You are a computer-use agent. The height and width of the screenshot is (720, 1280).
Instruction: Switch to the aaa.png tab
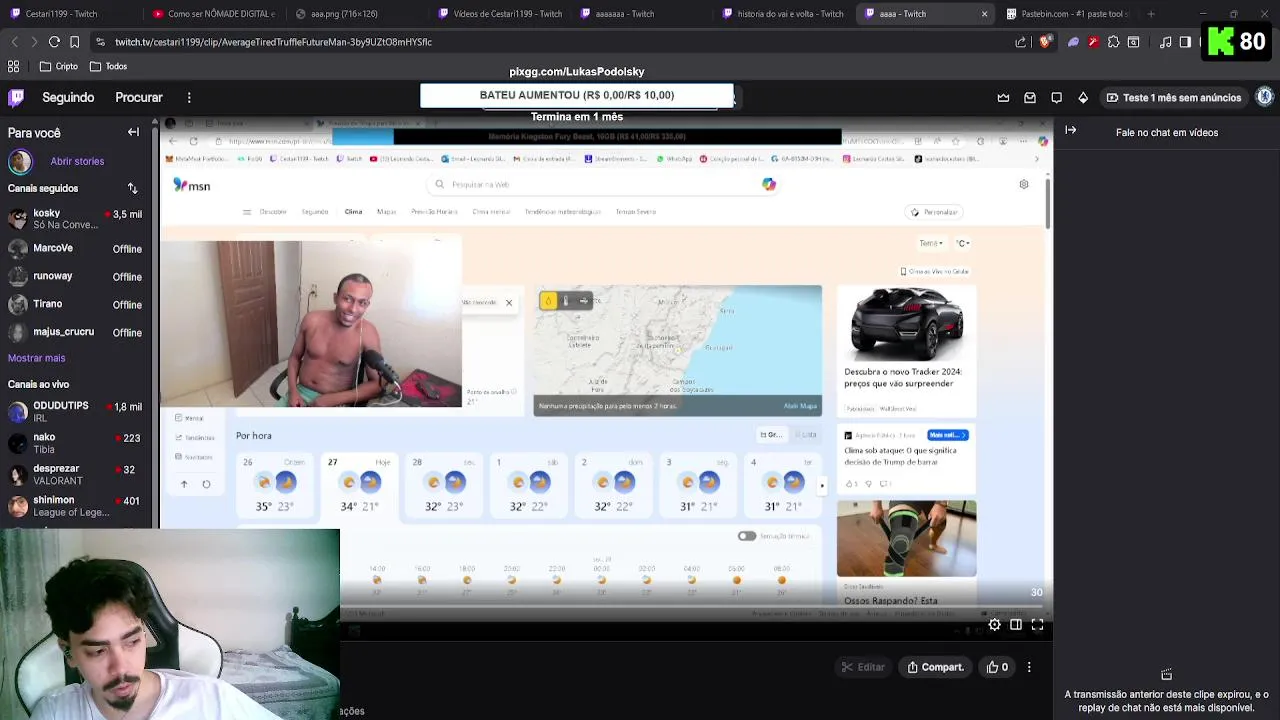coord(358,14)
